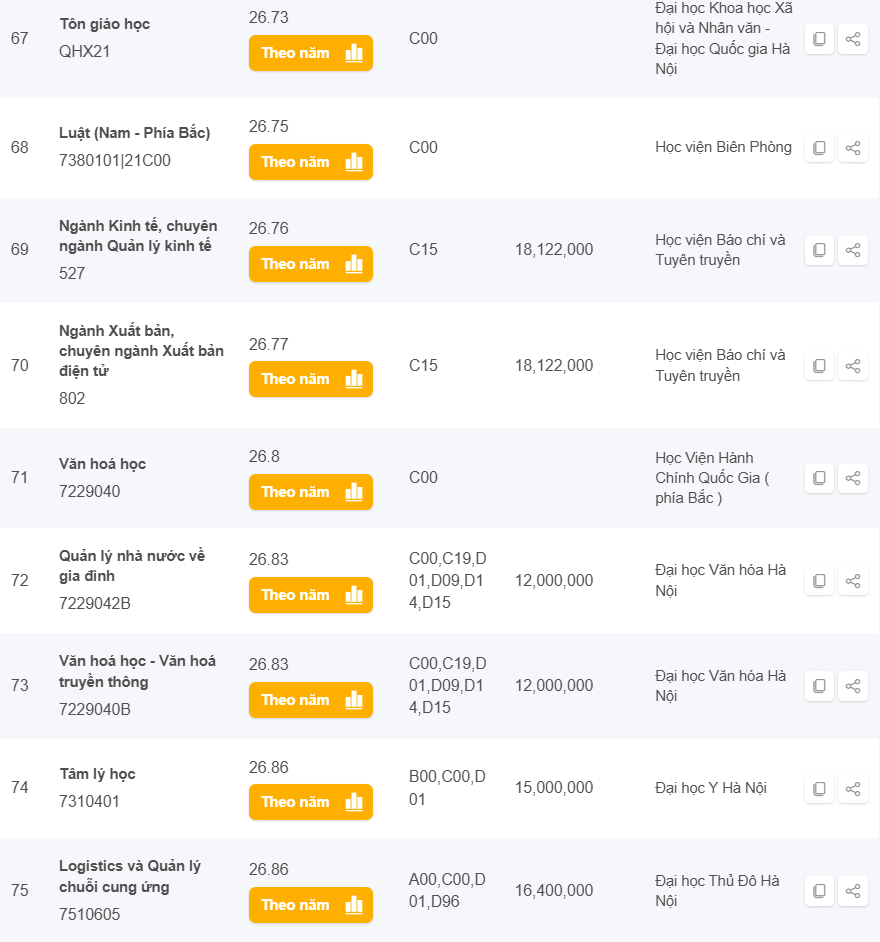This screenshot has width=880, height=942.
Task: Select Văn hoá học - Văn hoá truyền thông title
Action: [x=137, y=671]
